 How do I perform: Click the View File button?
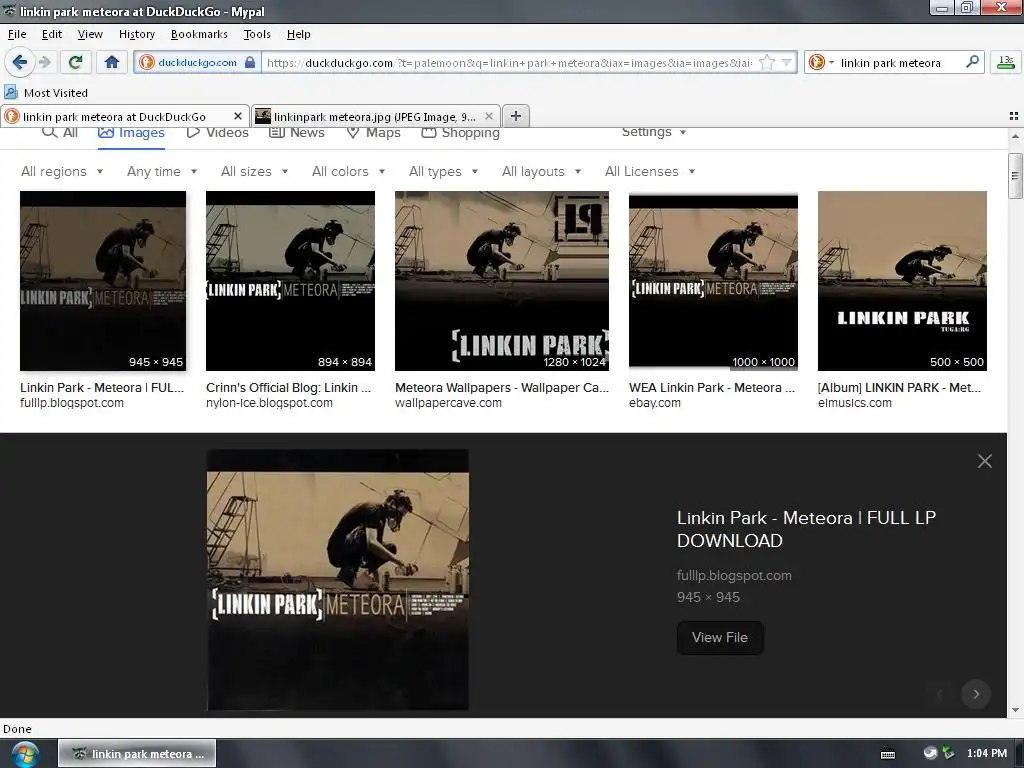[x=720, y=637]
